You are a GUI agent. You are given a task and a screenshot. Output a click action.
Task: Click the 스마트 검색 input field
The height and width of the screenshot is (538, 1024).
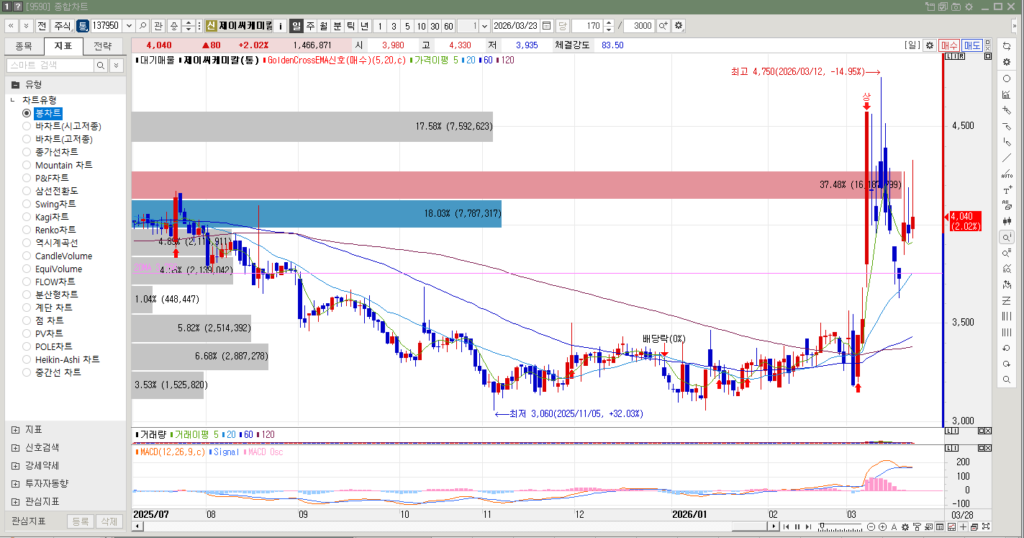[x=50, y=65]
